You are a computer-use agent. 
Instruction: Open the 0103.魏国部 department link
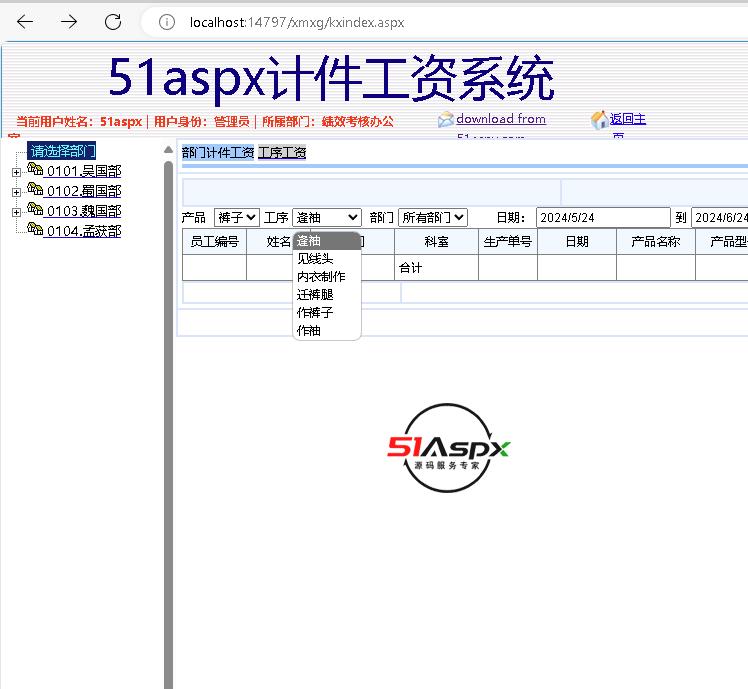84,211
